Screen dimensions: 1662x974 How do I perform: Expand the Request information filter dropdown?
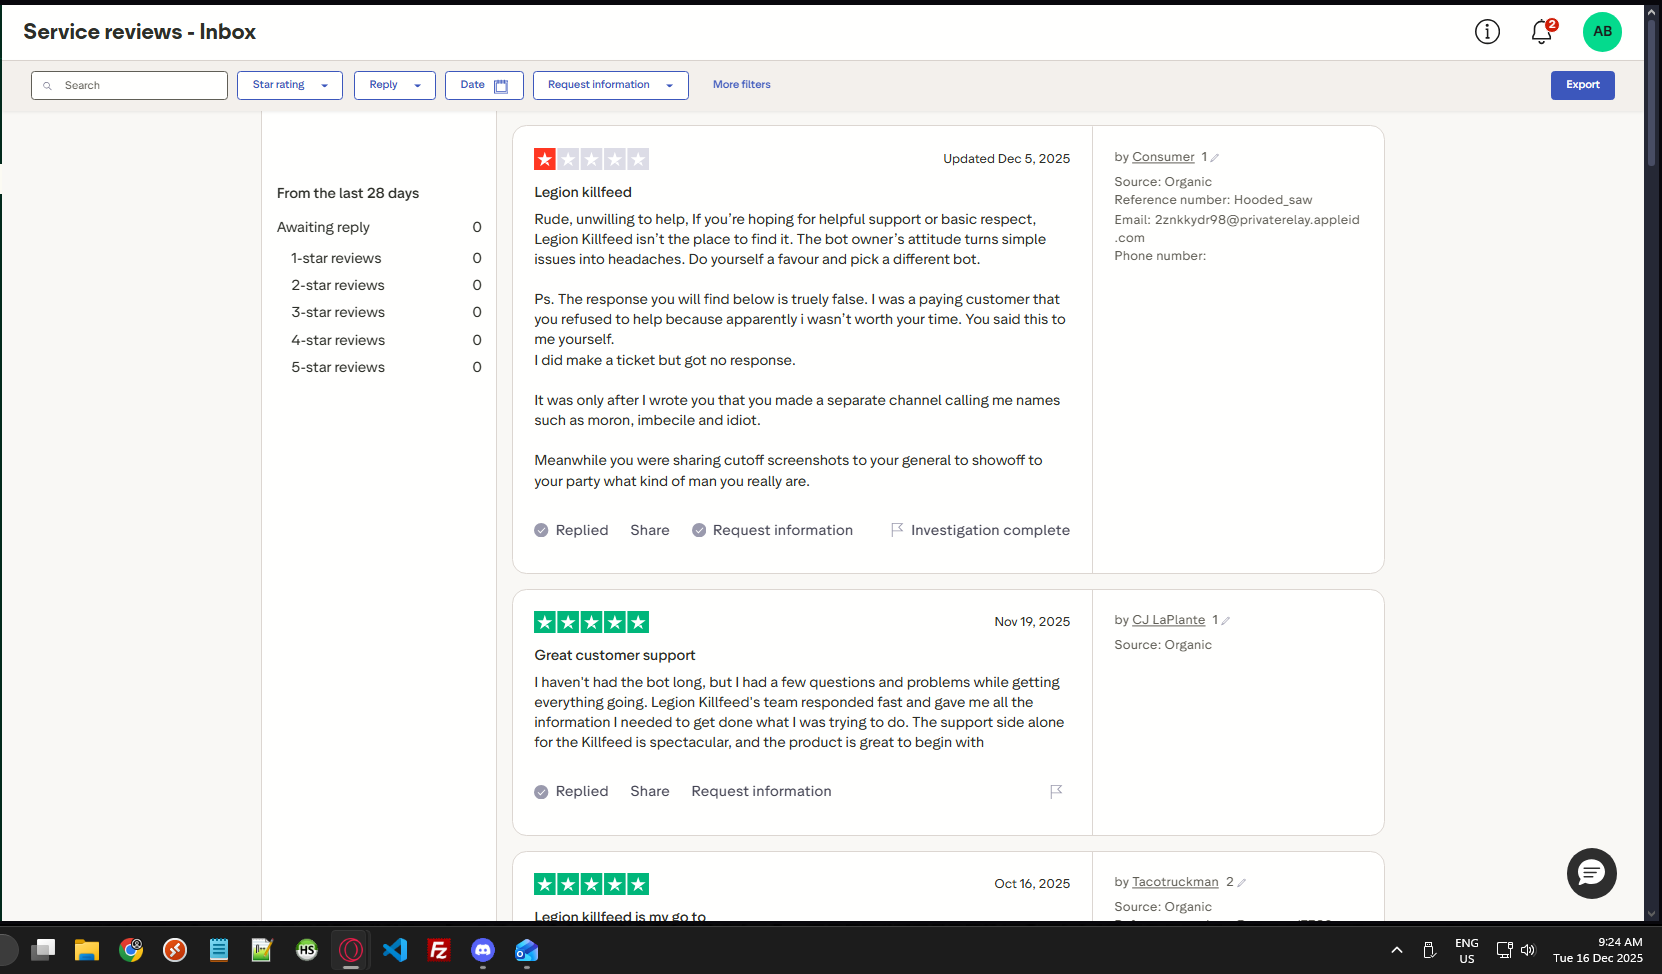[x=611, y=85]
